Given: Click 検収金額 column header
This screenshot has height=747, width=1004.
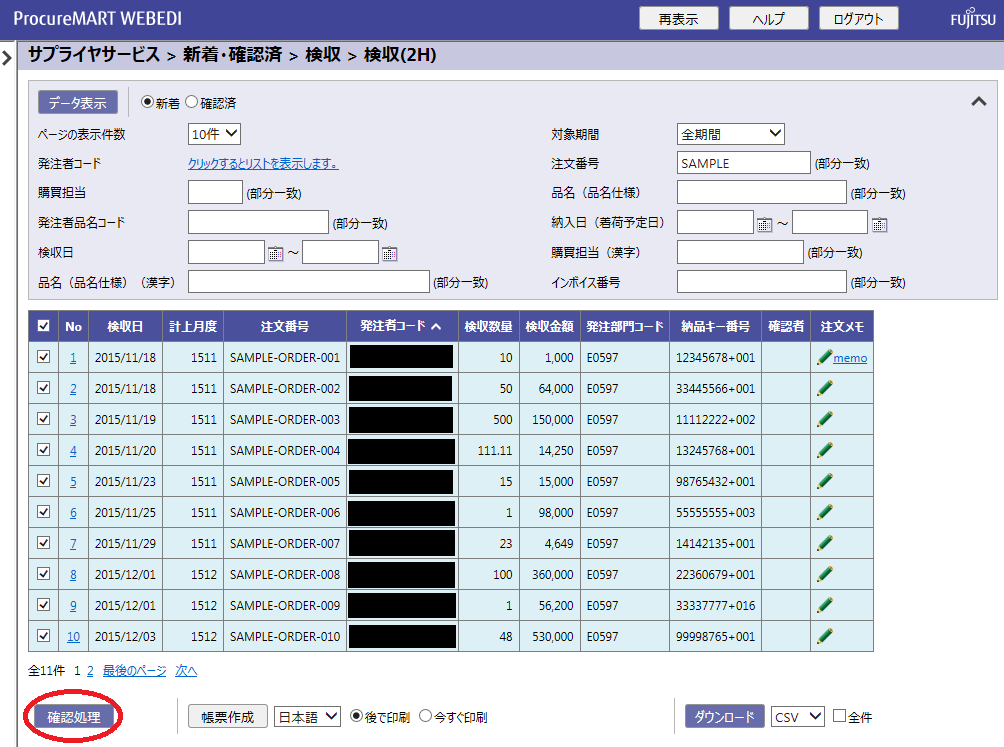Looking at the screenshot, I should (549, 326).
